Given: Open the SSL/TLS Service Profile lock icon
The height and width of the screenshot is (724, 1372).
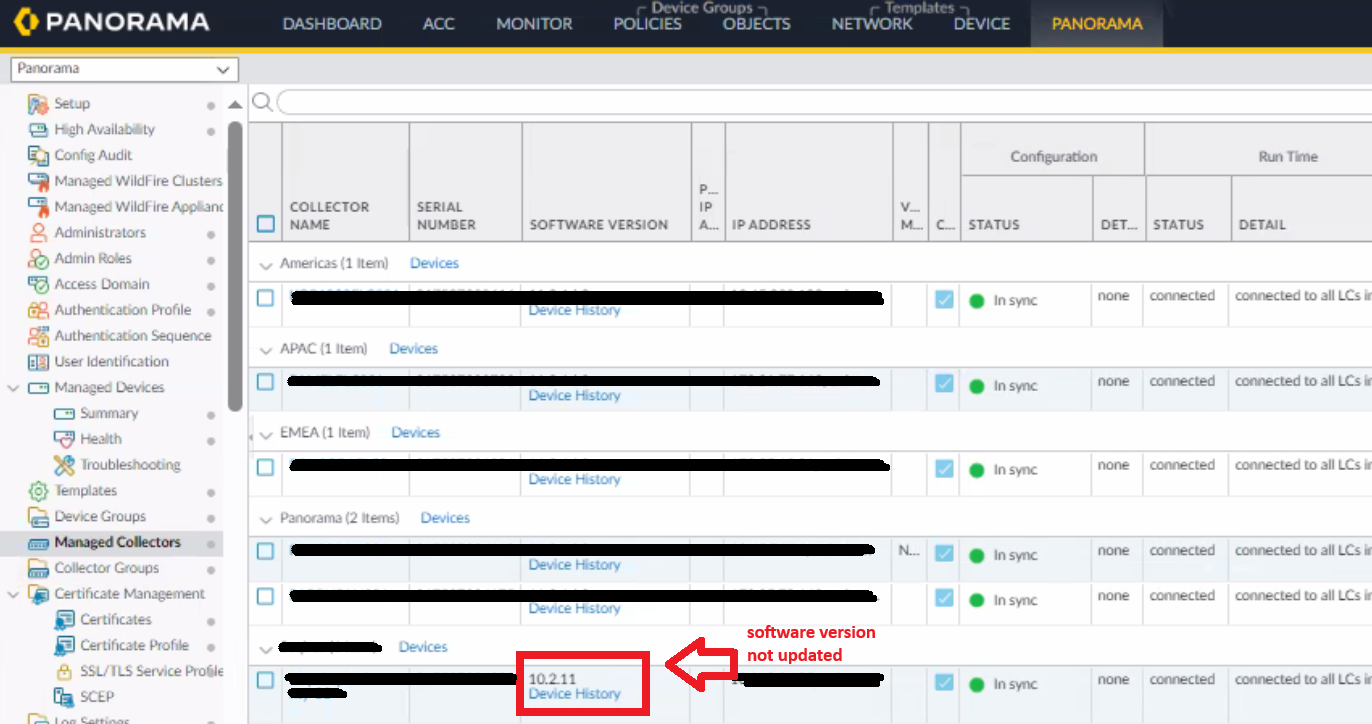Looking at the screenshot, I should 64,671.
